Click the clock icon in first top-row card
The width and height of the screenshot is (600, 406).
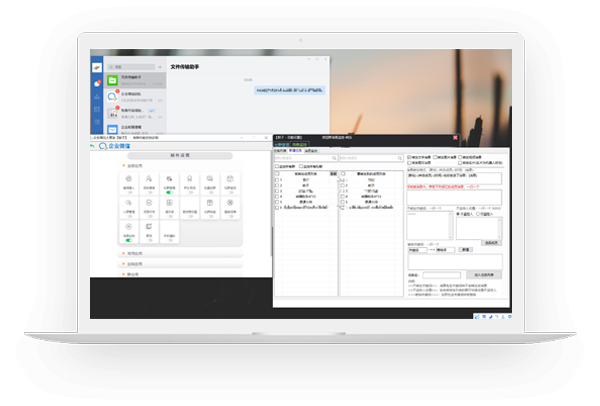point(129,179)
